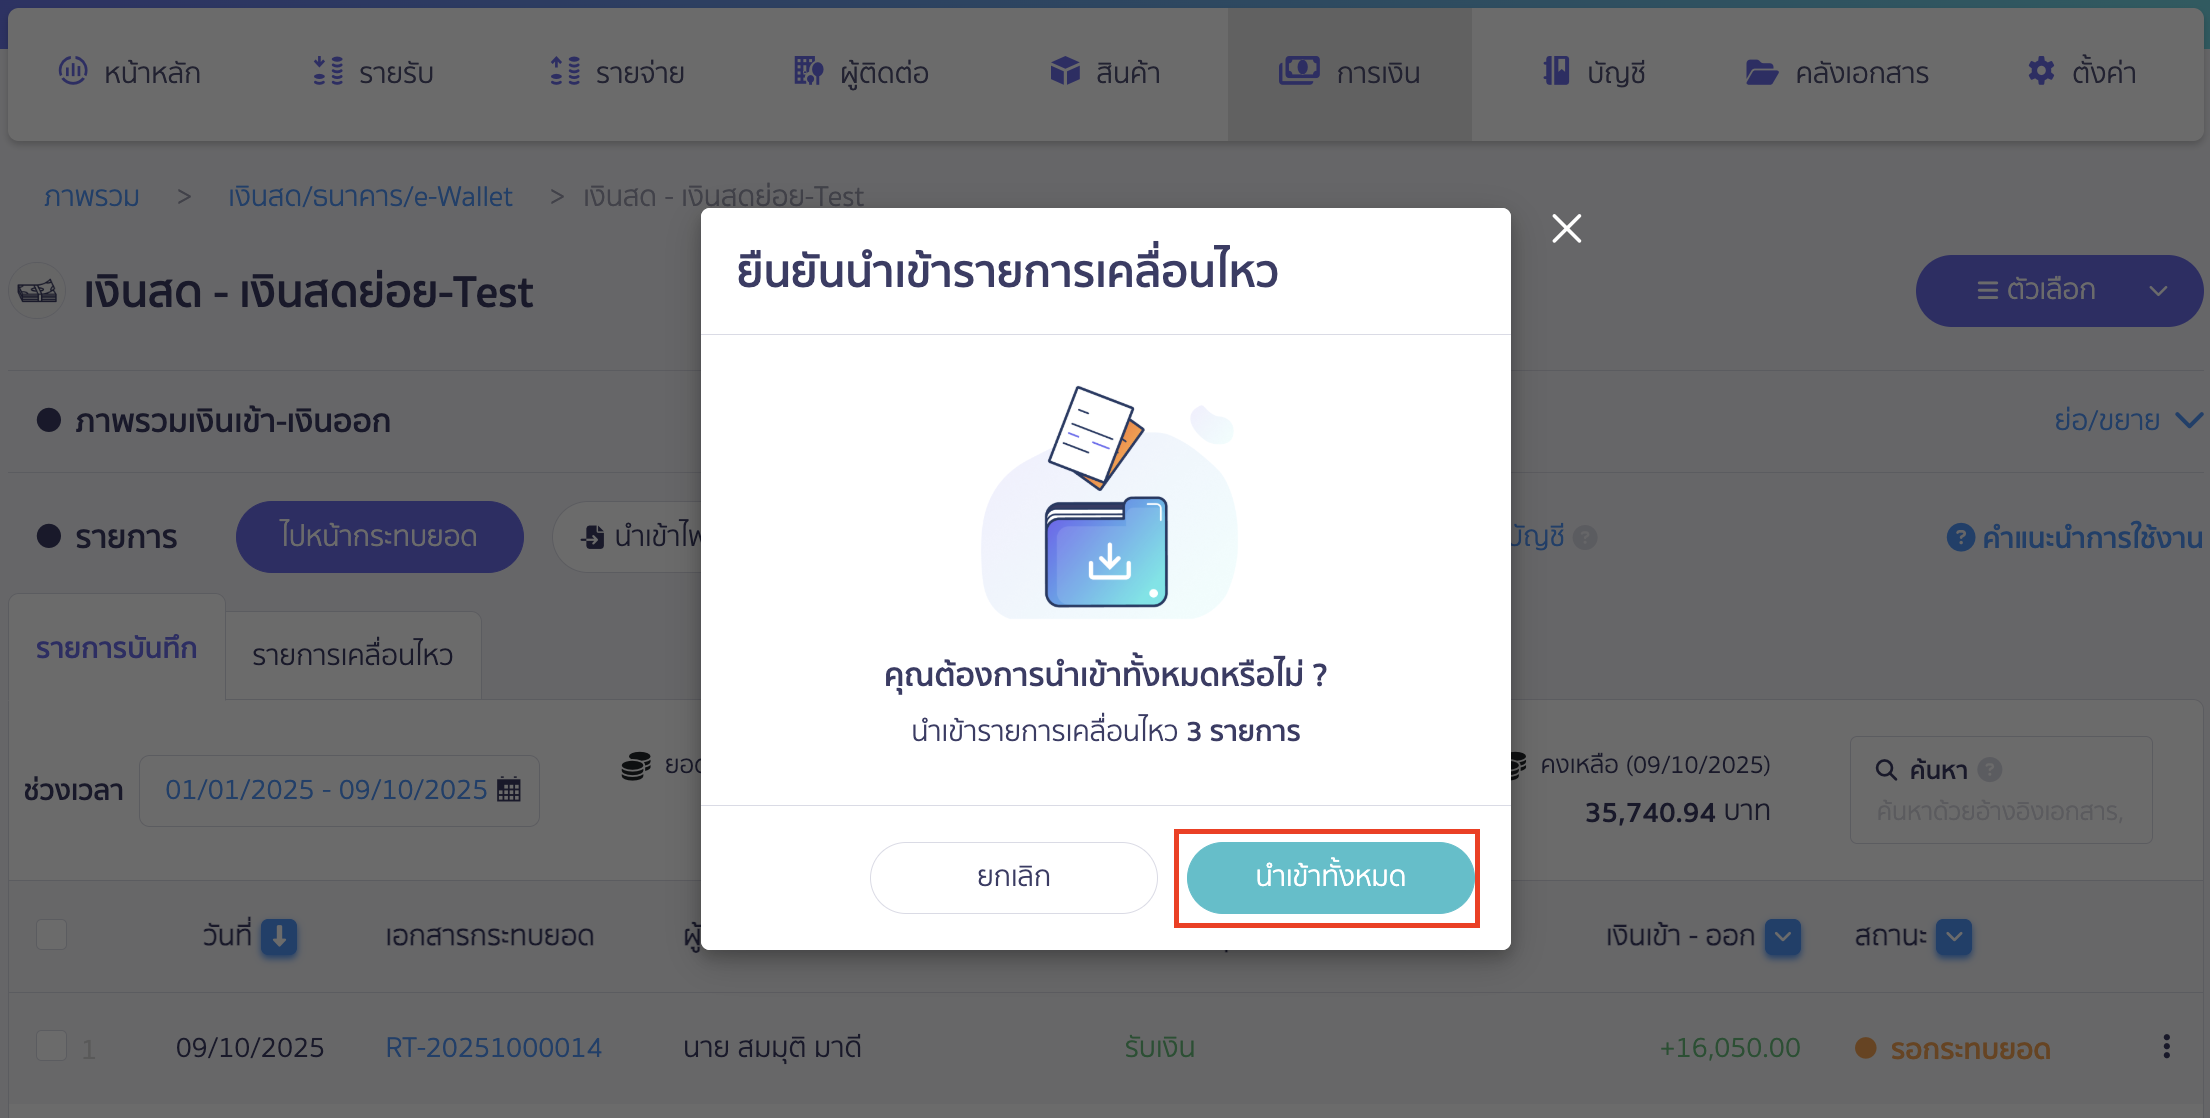The height and width of the screenshot is (1118, 2210).
Task: Click the help icon next to ค้นหา
Action: [1990, 769]
